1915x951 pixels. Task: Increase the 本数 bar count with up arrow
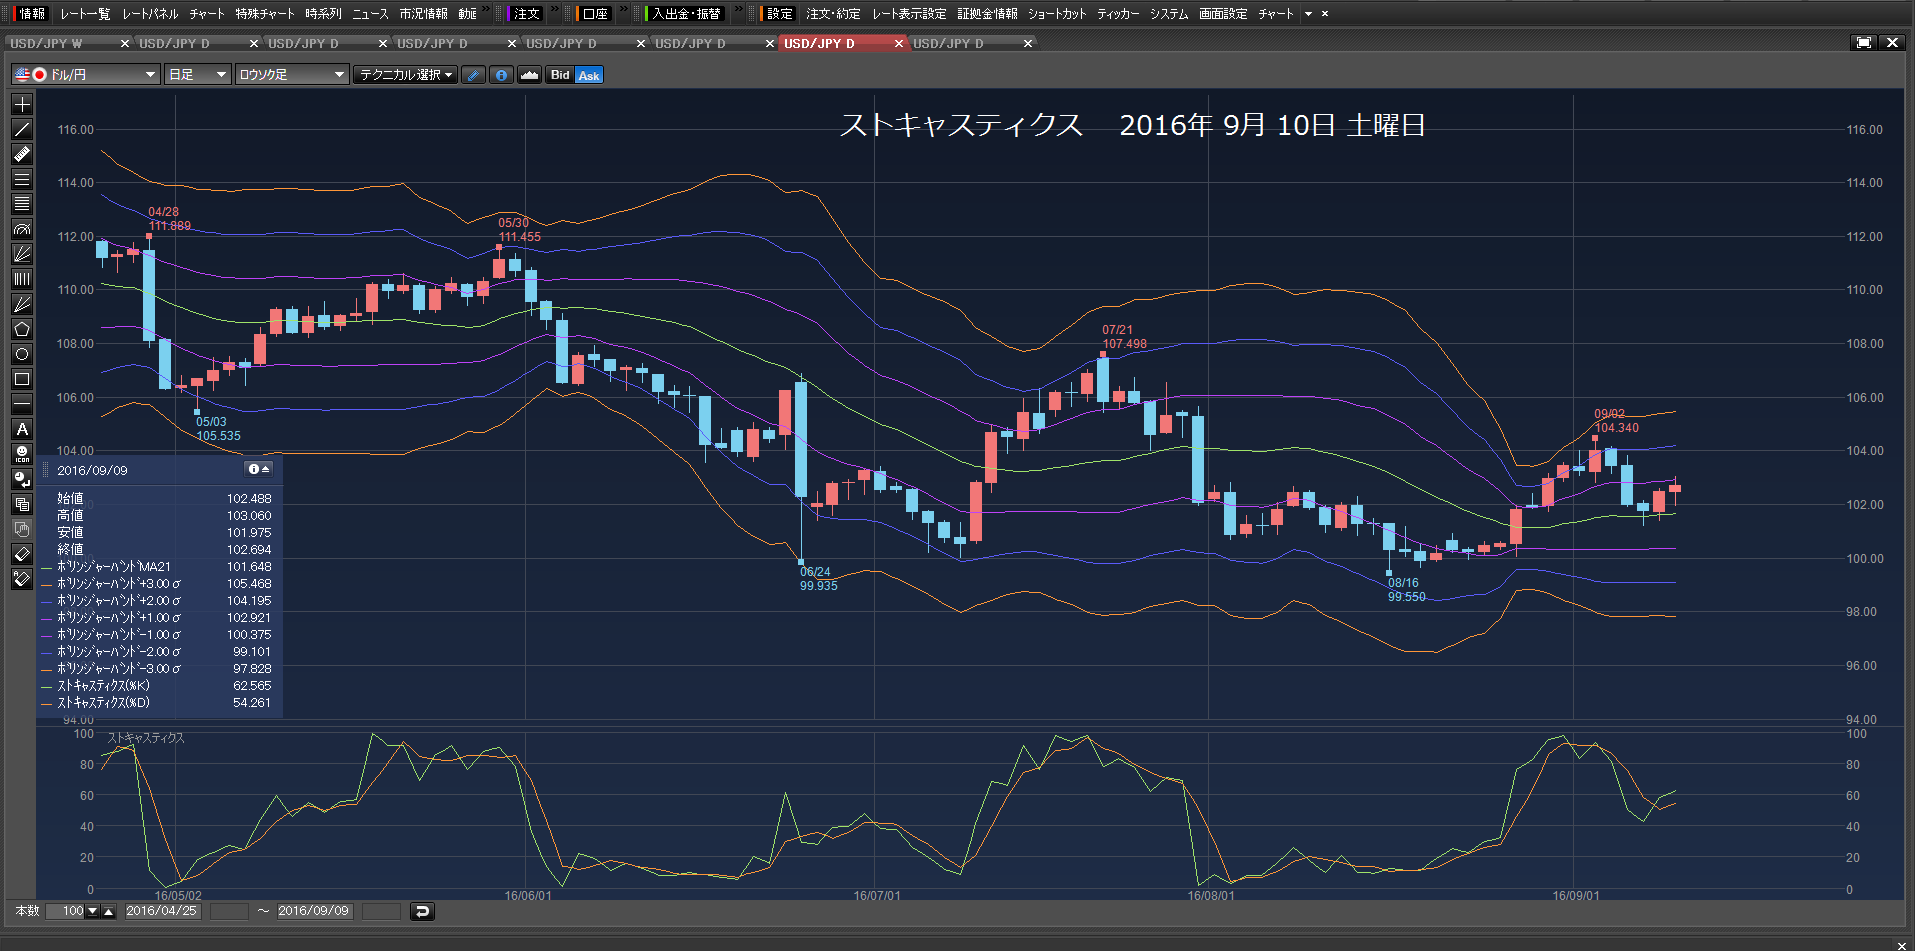(x=109, y=911)
